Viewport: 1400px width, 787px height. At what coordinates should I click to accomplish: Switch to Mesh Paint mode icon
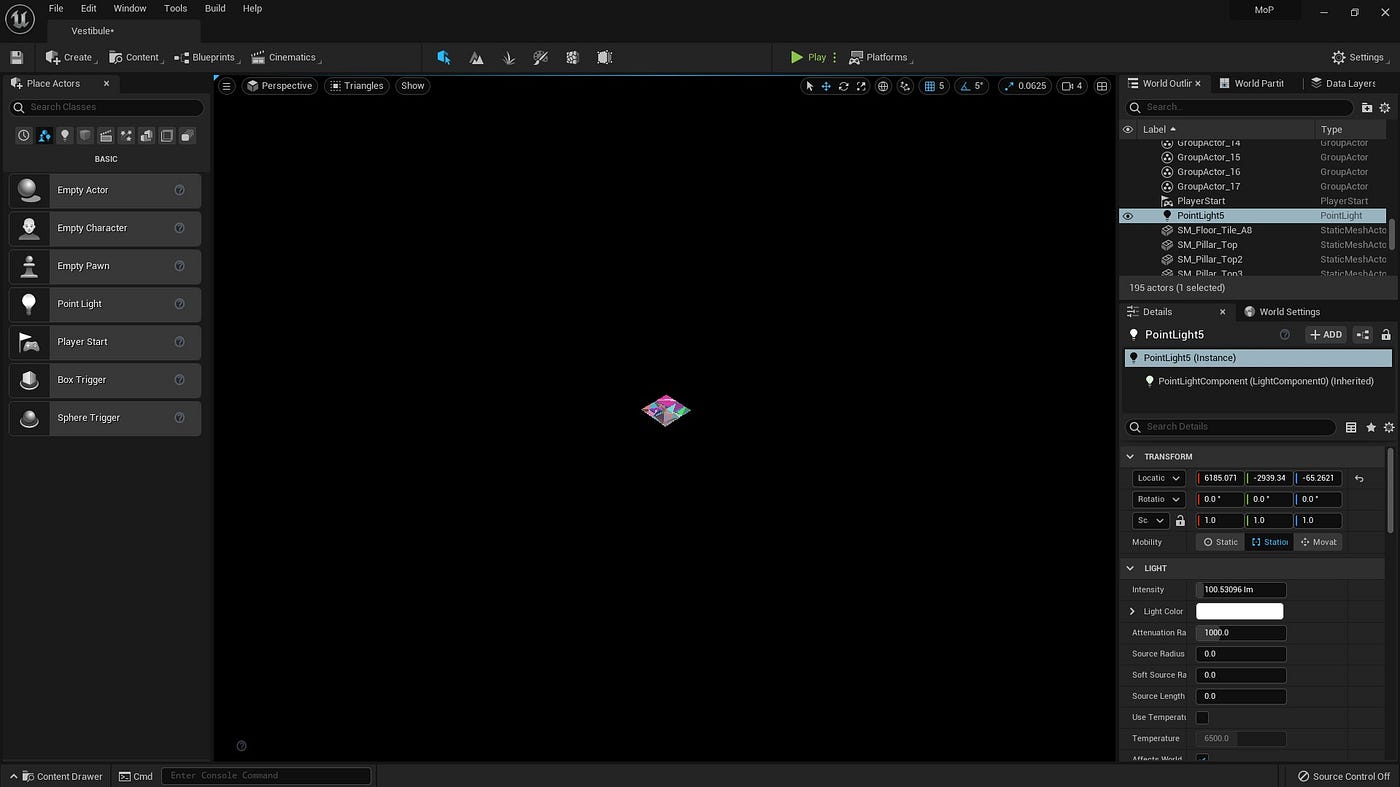point(541,58)
